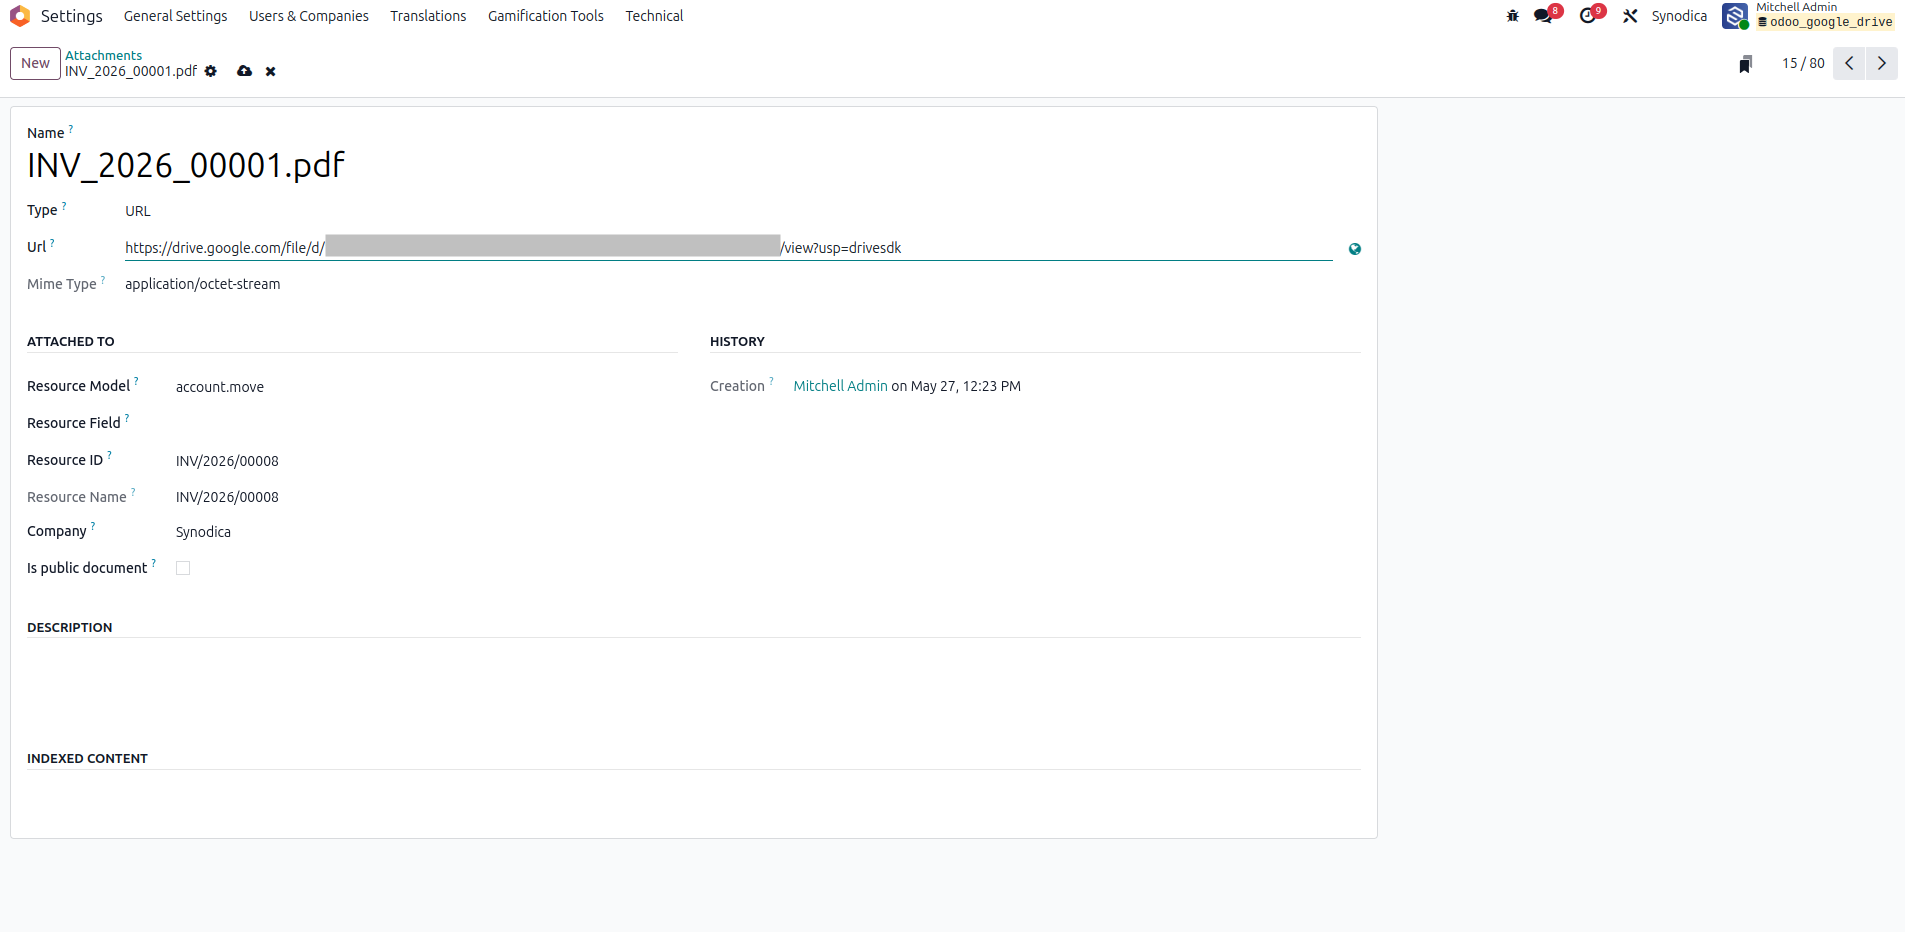The image size is (1905, 932).
Task: Click the Url input field
Action: (728, 248)
